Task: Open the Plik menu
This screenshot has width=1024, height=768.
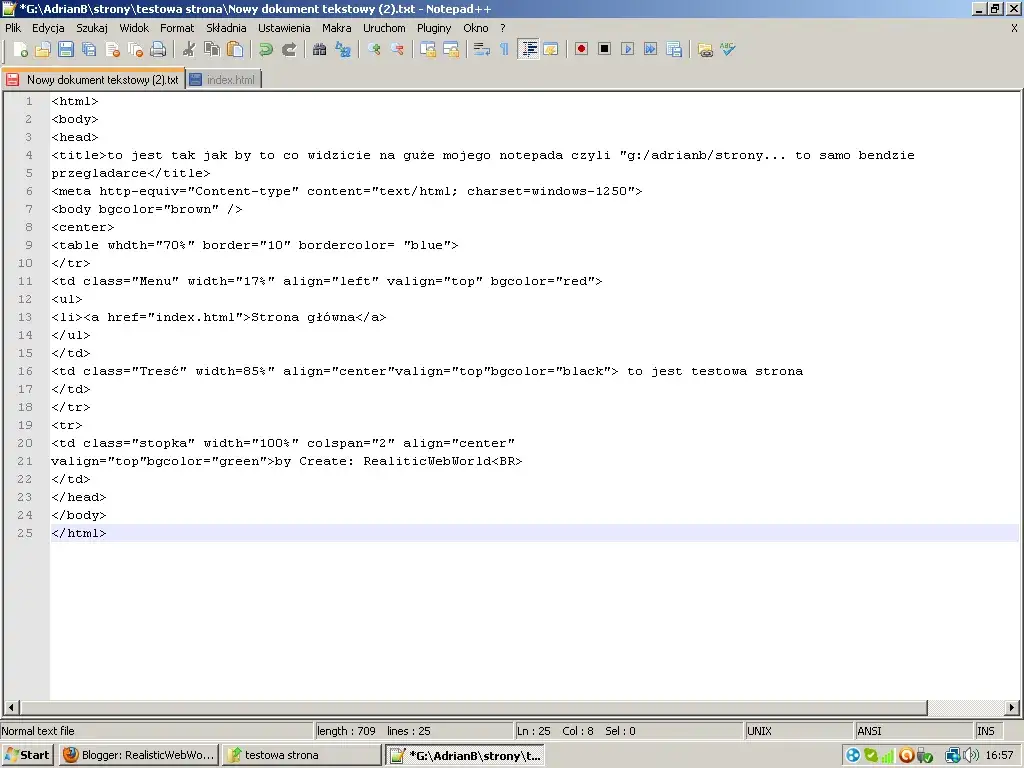Action: tap(13, 28)
